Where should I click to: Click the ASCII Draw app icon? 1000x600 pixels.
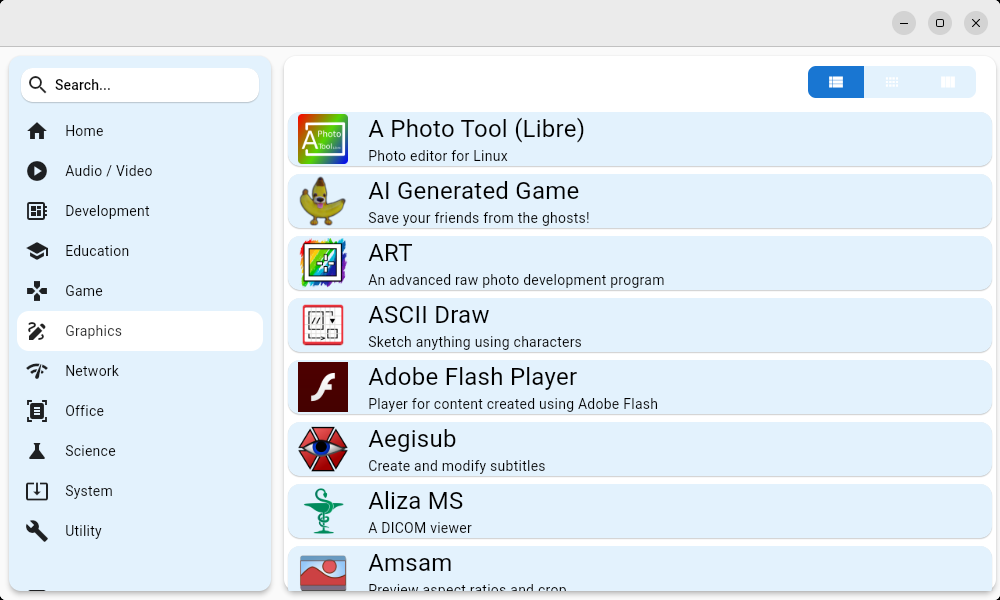pos(323,325)
